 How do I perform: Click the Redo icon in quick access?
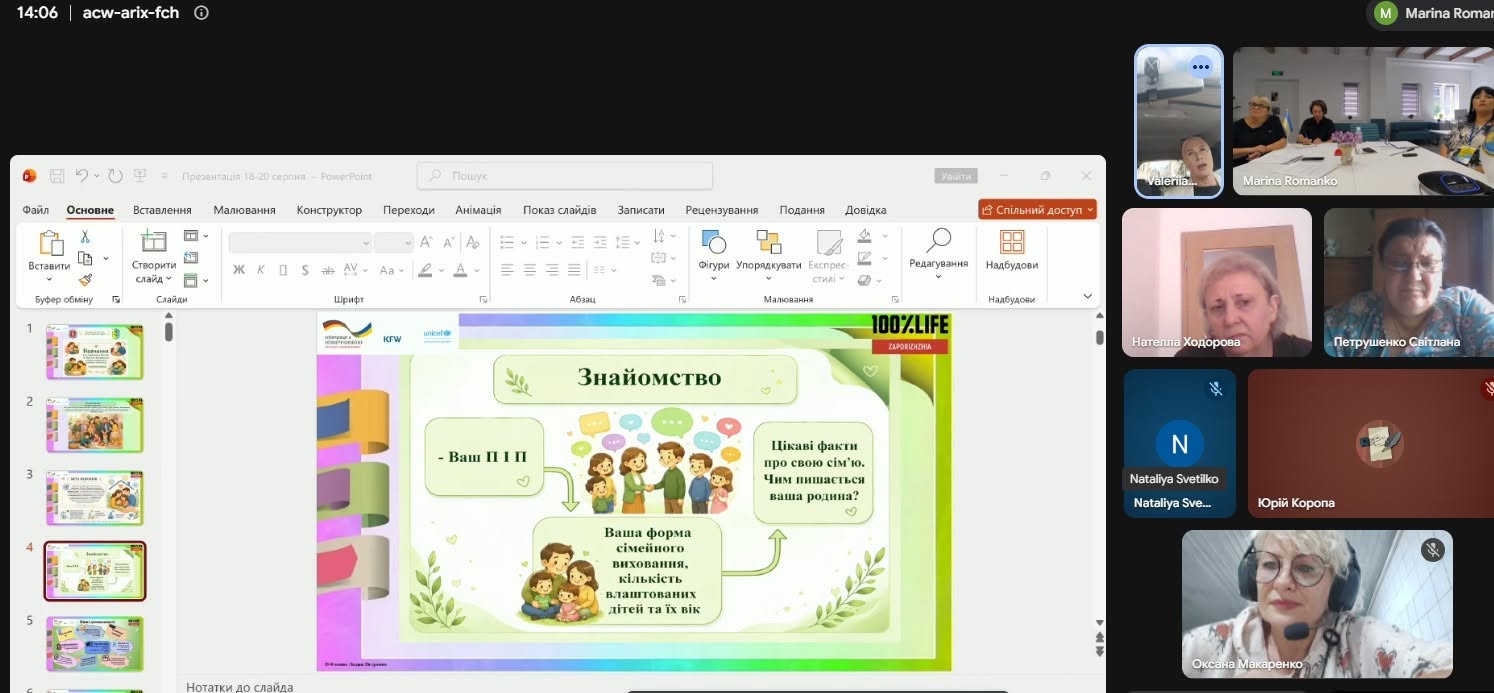[x=115, y=176]
